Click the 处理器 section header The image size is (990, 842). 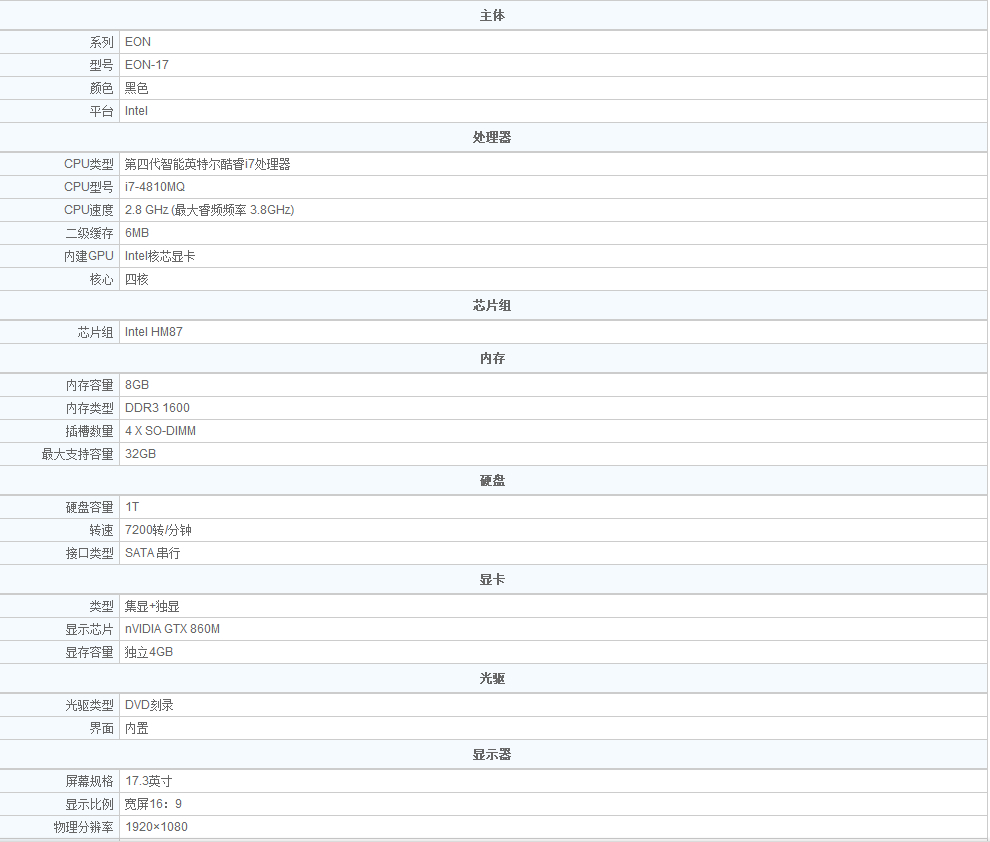pos(492,138)
